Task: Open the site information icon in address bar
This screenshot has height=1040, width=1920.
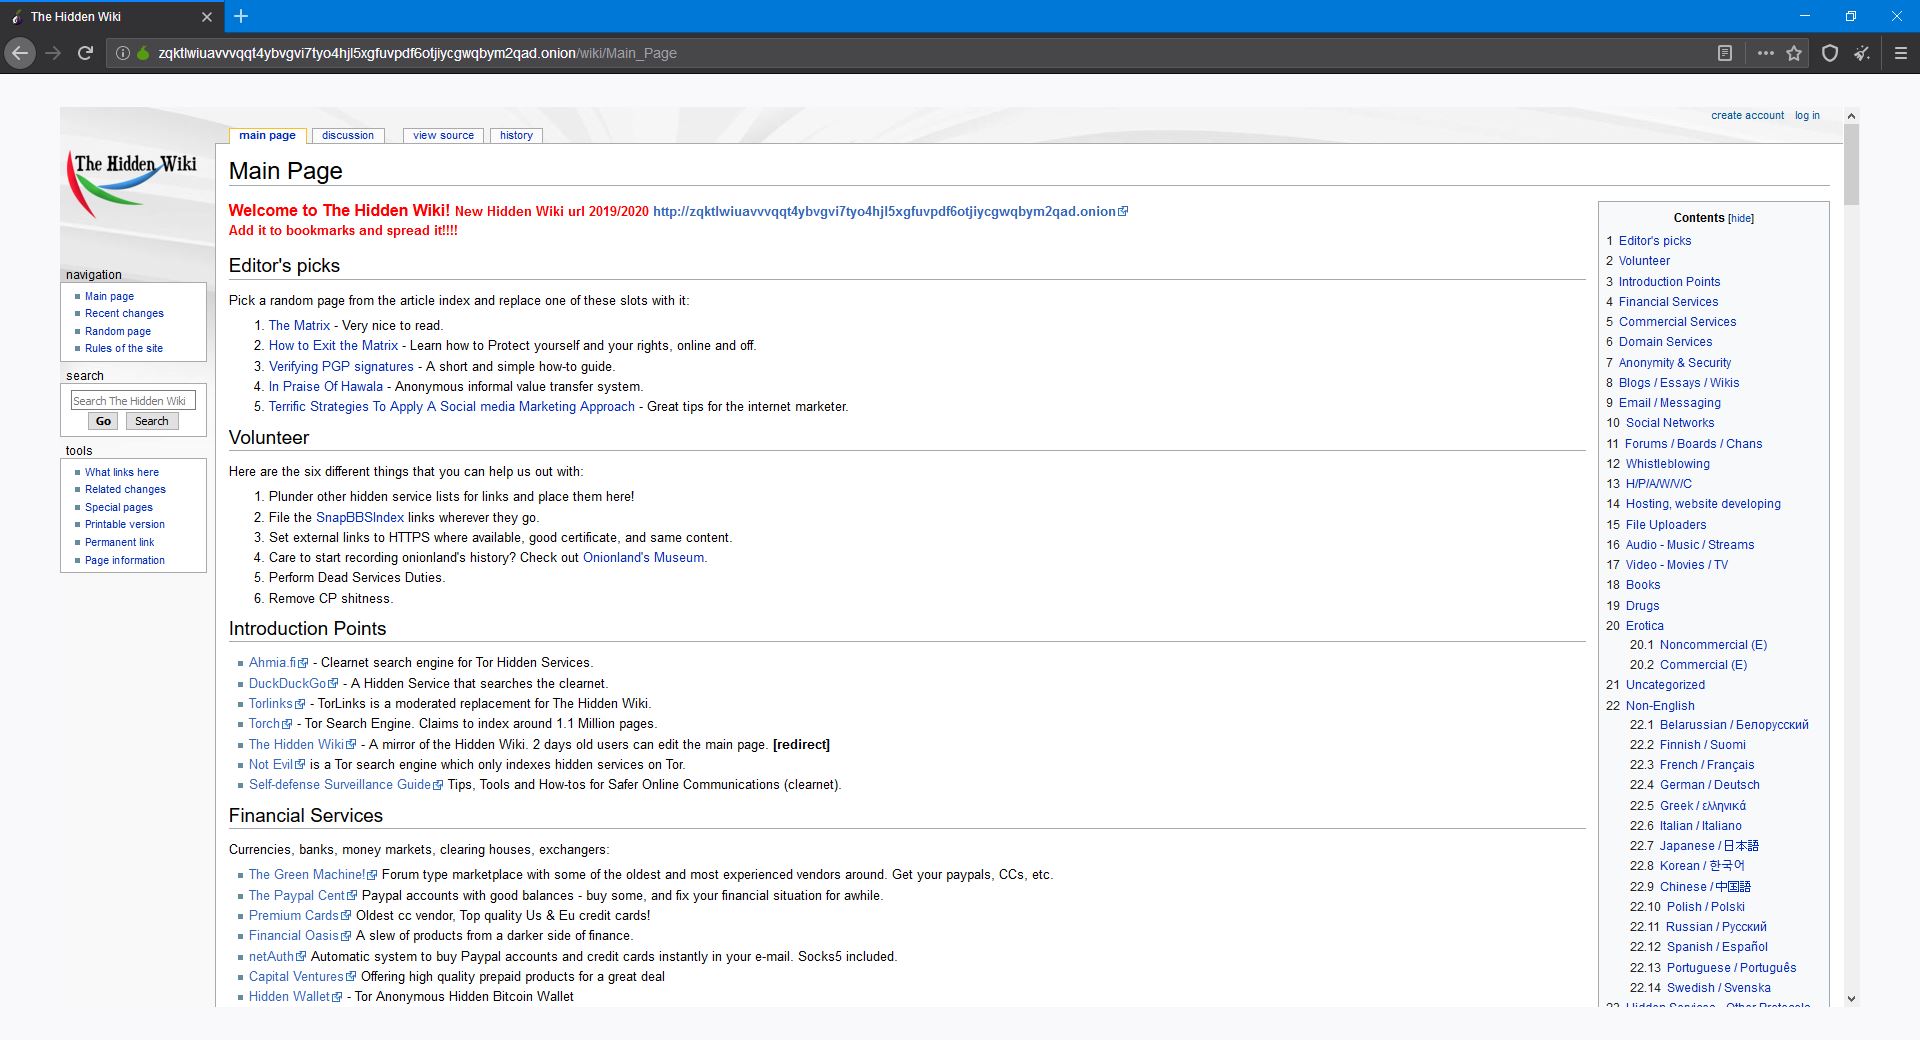Action: [123, 53]
